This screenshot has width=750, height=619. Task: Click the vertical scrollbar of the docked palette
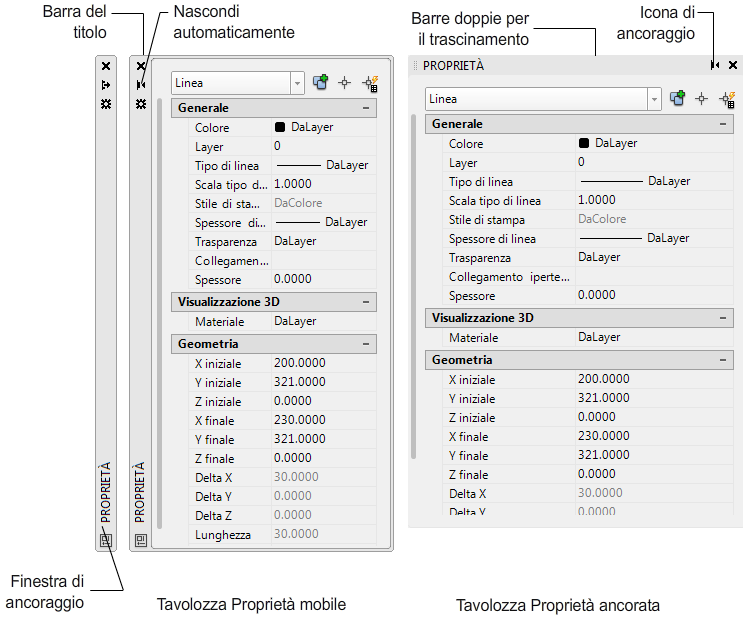413,287
